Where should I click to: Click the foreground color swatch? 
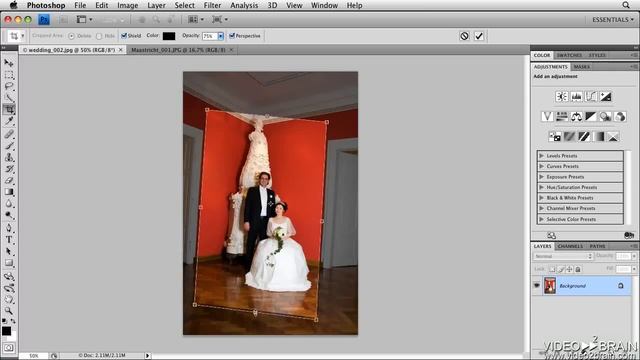[x=6, y=331]
